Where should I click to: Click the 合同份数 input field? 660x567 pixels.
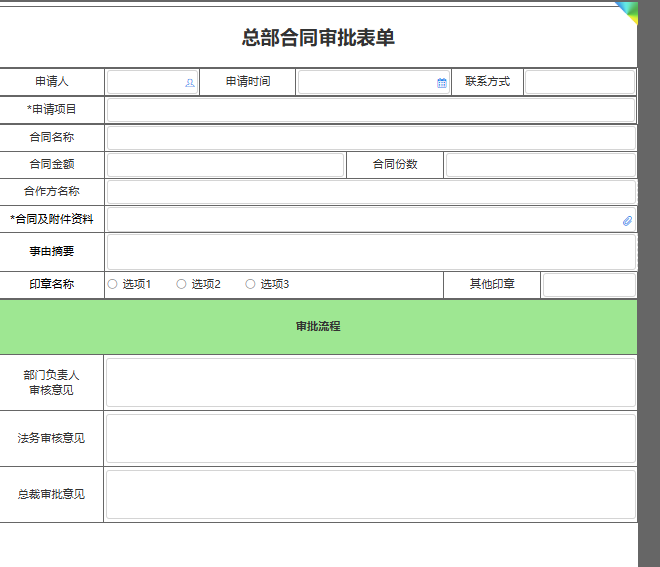coord(540,165)
